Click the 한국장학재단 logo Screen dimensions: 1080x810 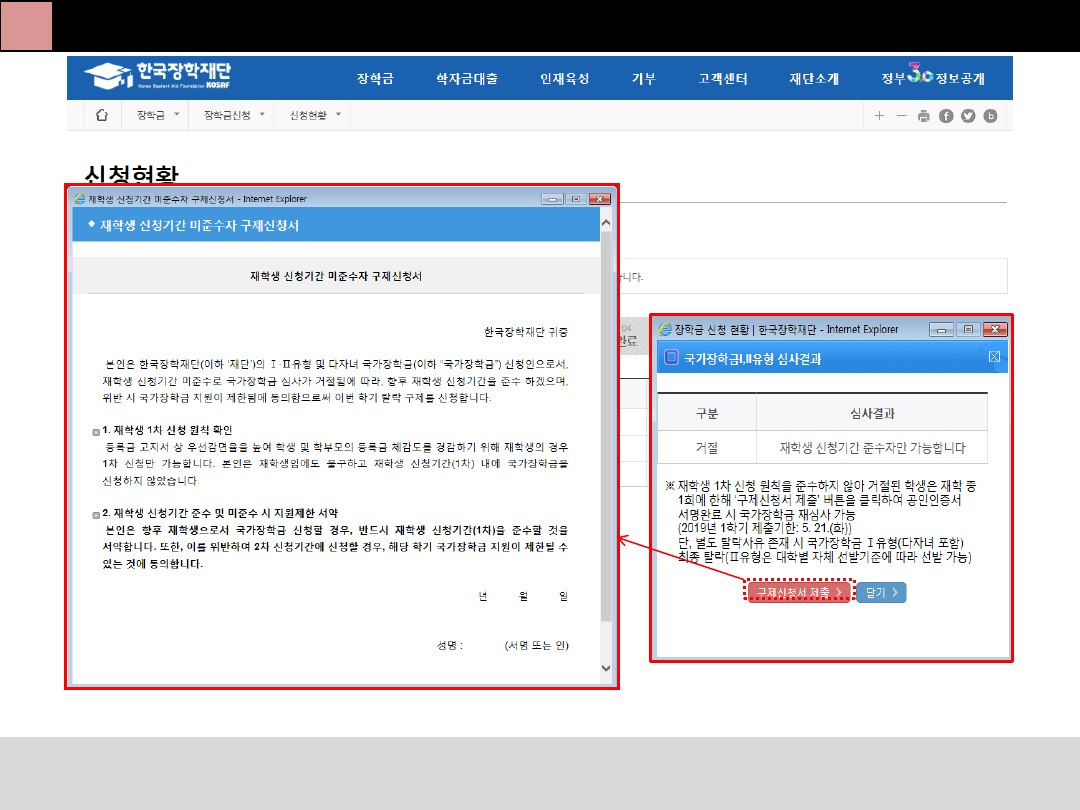[157, 76]
